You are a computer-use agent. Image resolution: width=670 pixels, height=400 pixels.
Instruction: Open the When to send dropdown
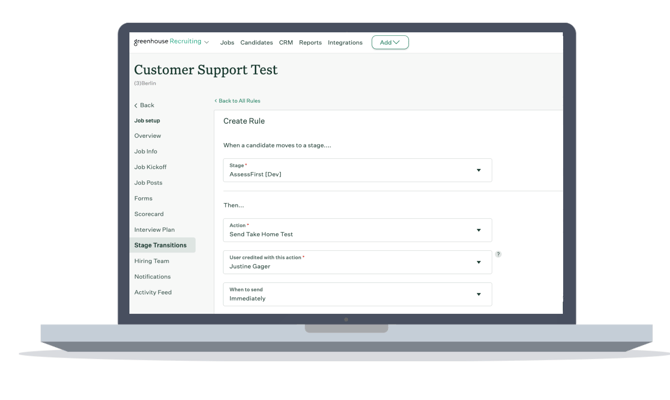coord(357,294)
